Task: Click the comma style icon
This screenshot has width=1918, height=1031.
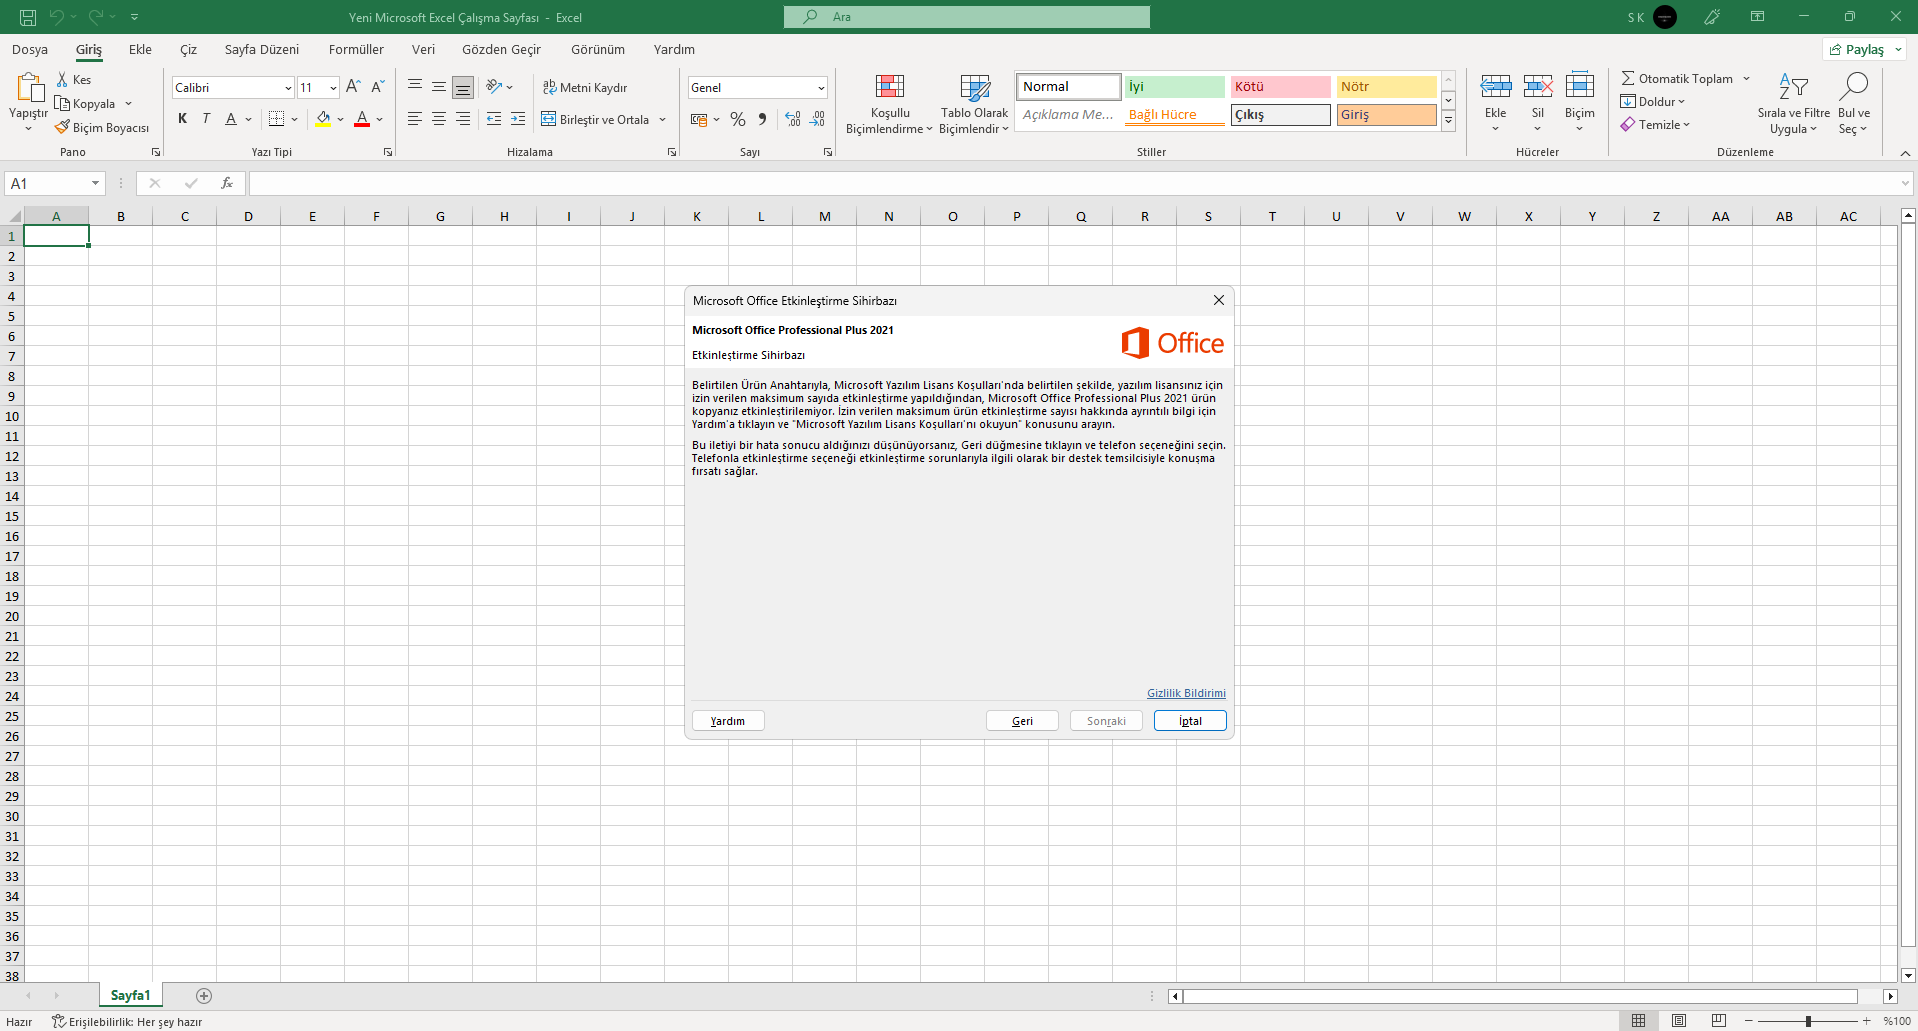Action: tap(762, 119)
